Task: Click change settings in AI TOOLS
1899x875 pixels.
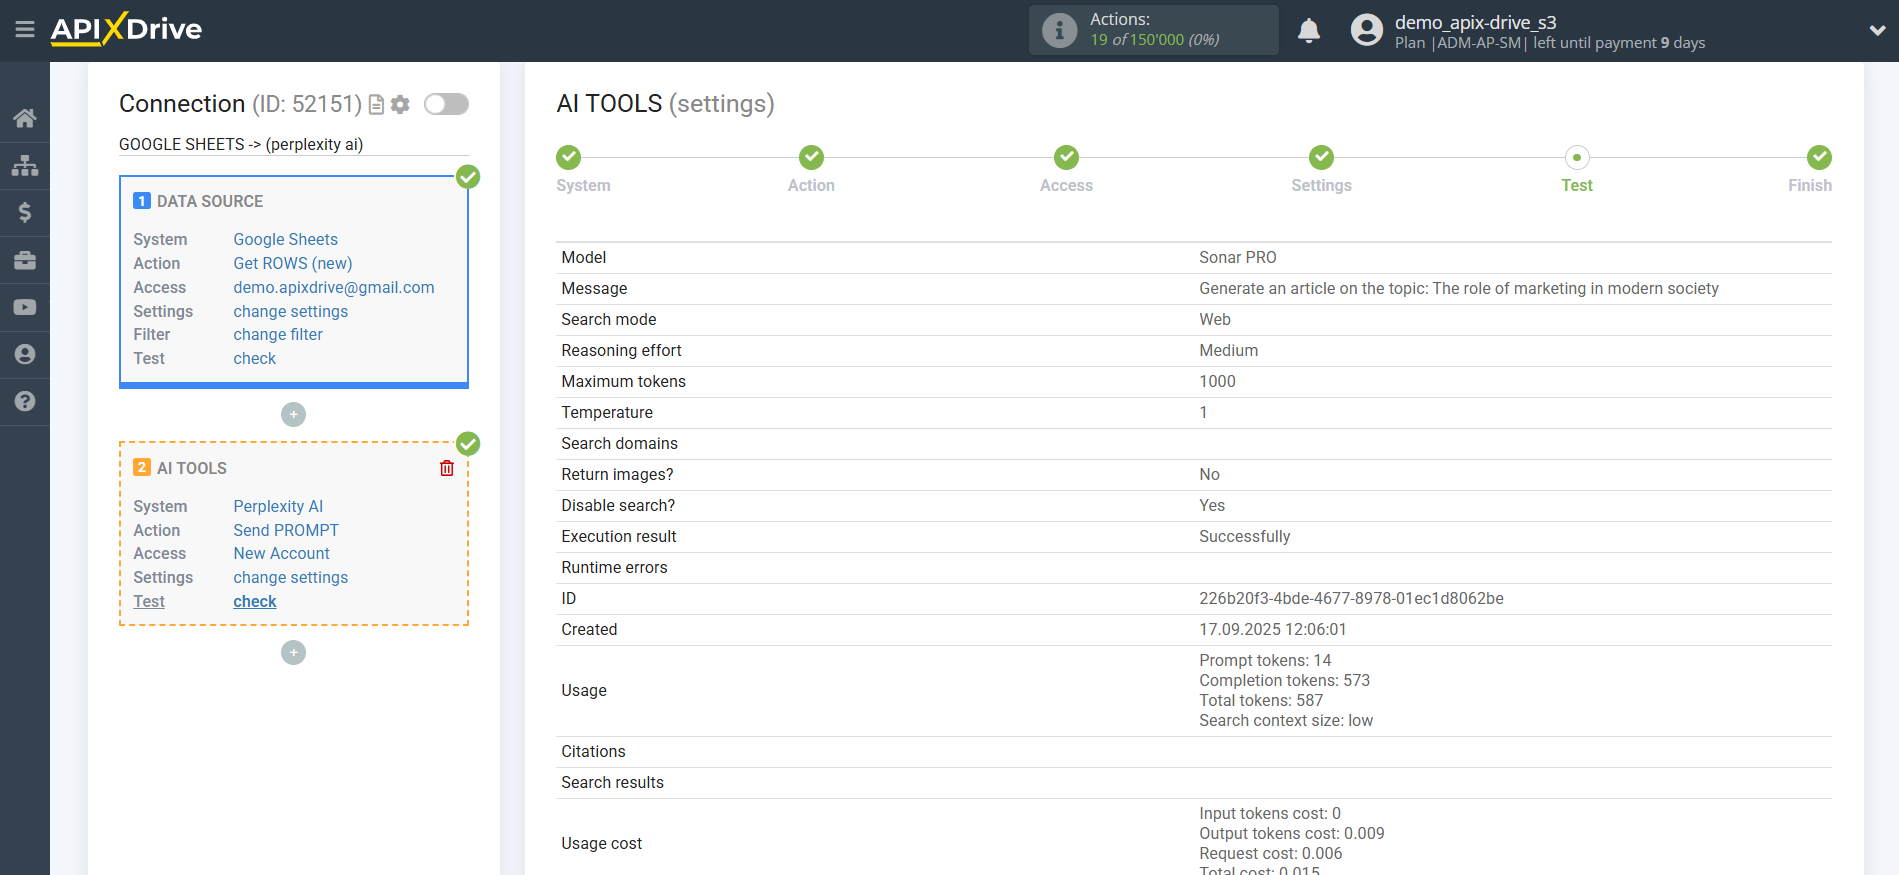Action: click(290, 577)
